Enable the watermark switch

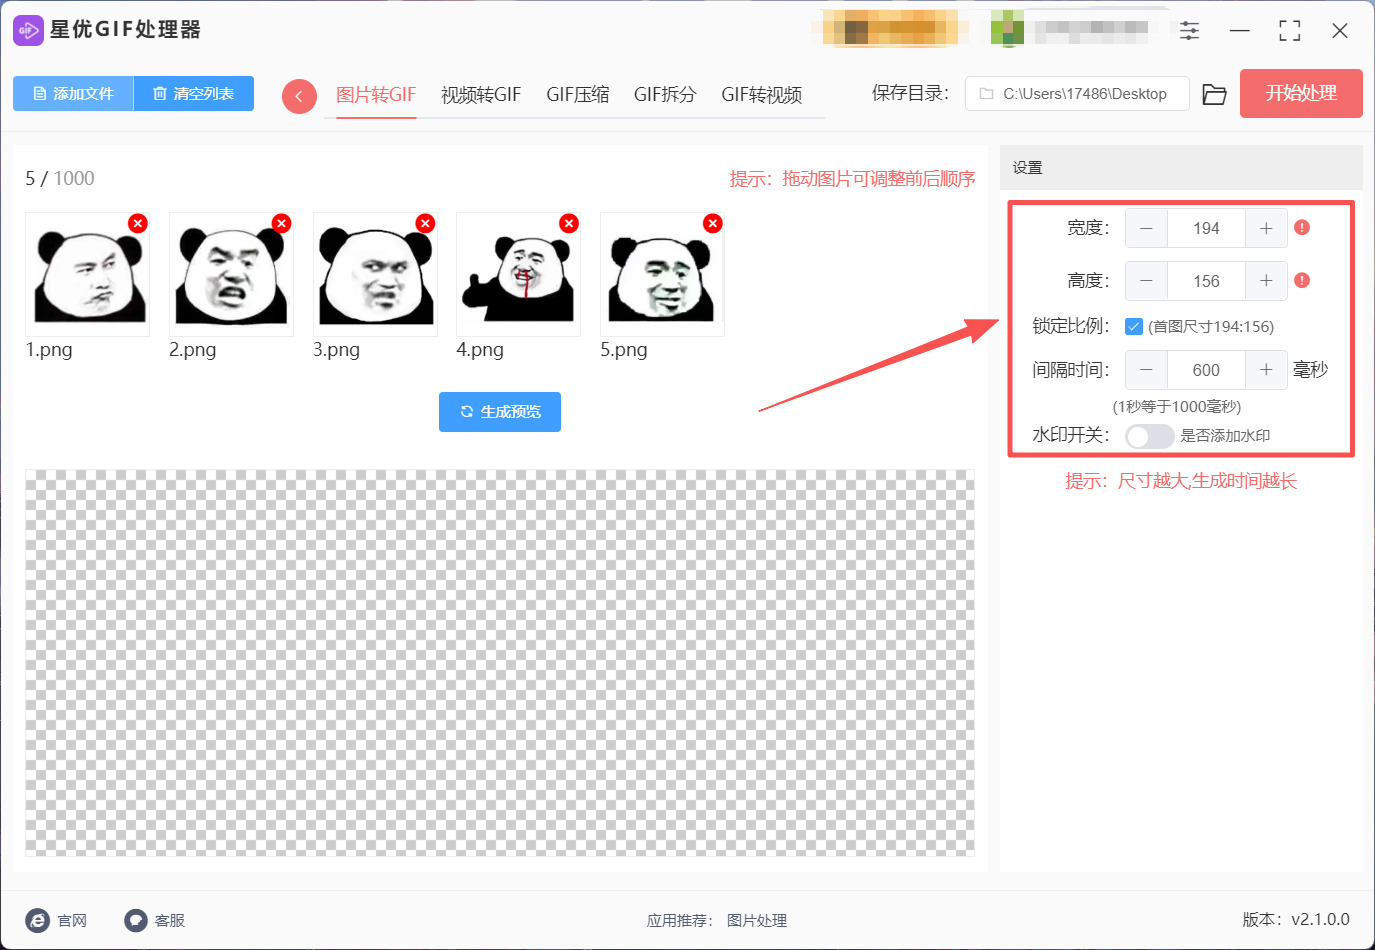click(1149, 436)
